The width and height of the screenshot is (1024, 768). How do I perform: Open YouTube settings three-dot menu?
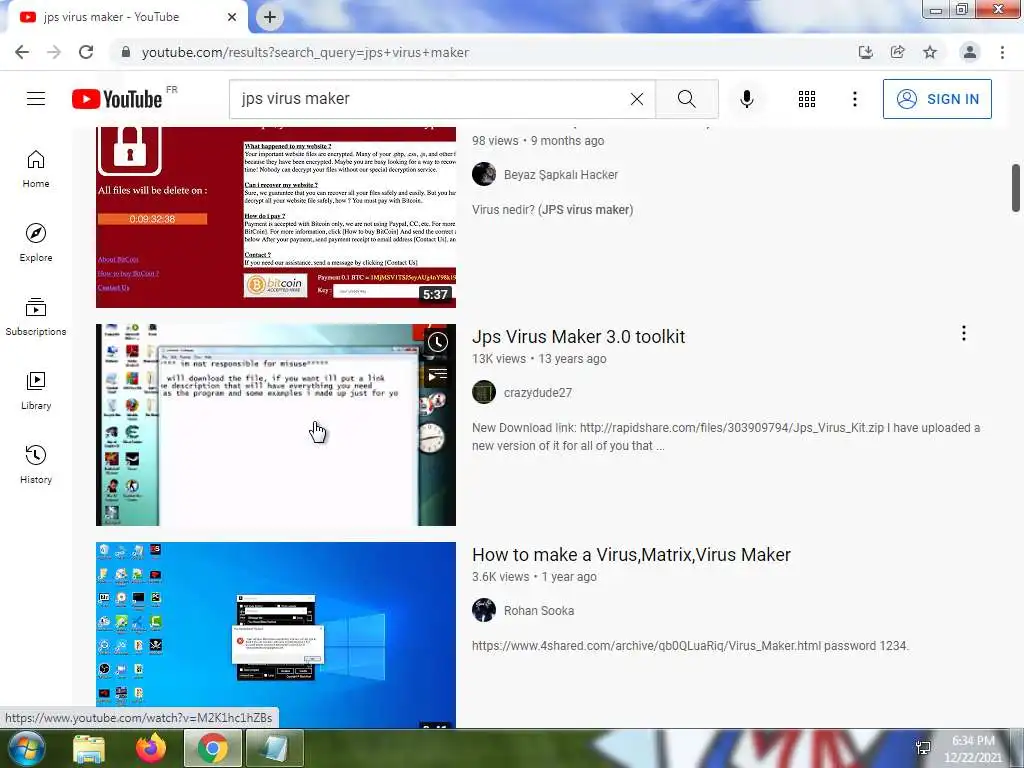click(x=854, y=99)
